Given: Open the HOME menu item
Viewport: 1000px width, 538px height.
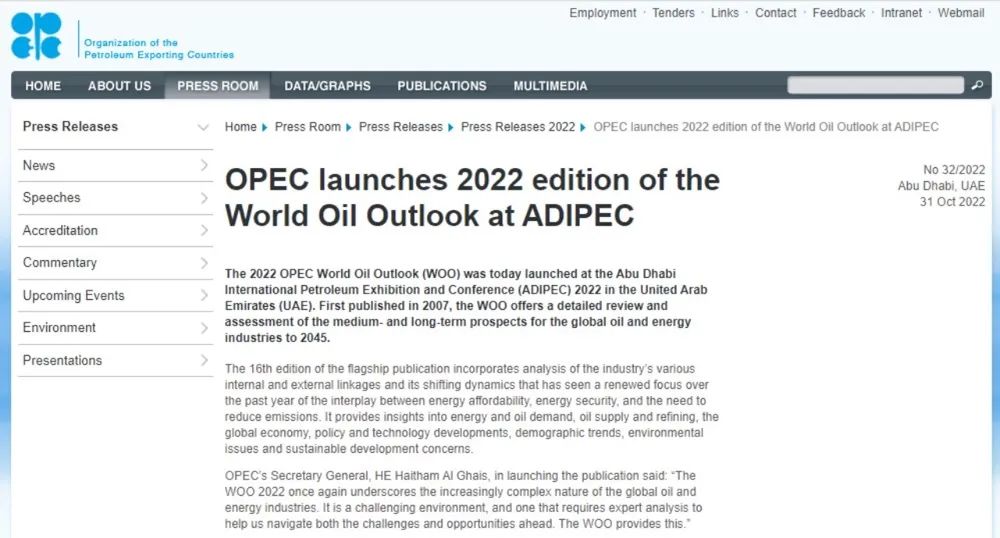Looking at the screenshot, I should [x=43, y=86].
